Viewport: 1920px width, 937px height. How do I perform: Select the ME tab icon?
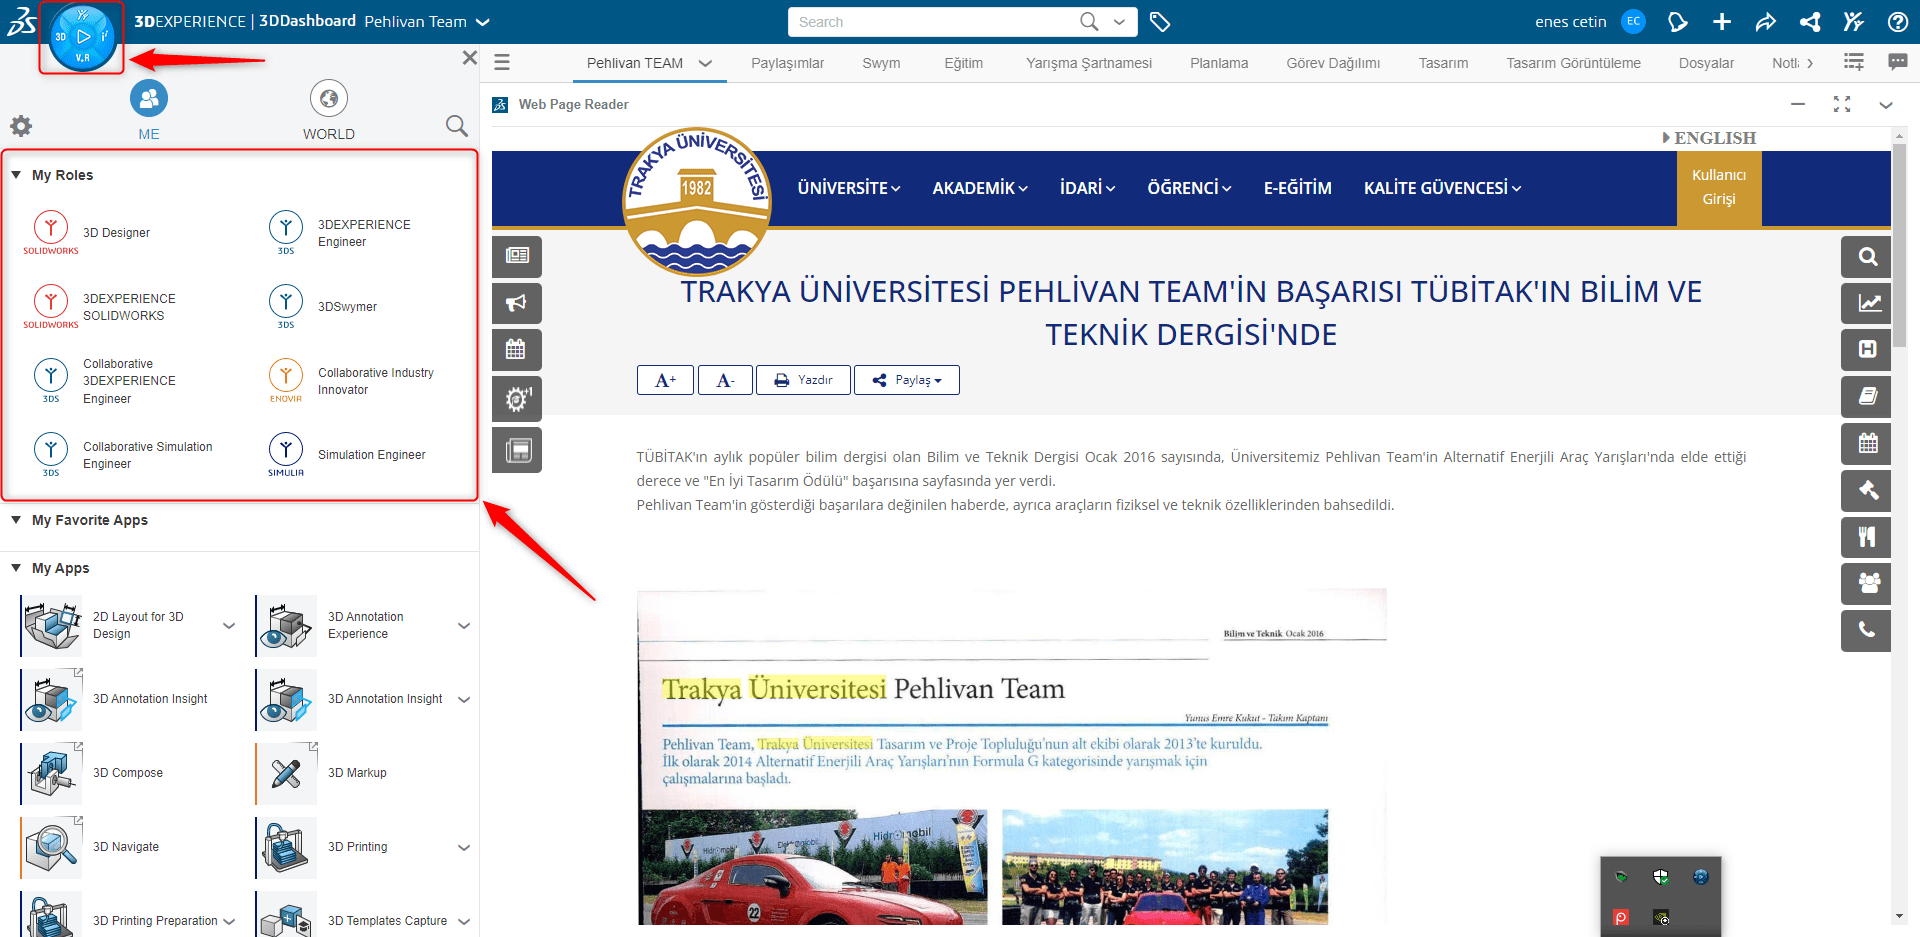click(x=149, y=98)
